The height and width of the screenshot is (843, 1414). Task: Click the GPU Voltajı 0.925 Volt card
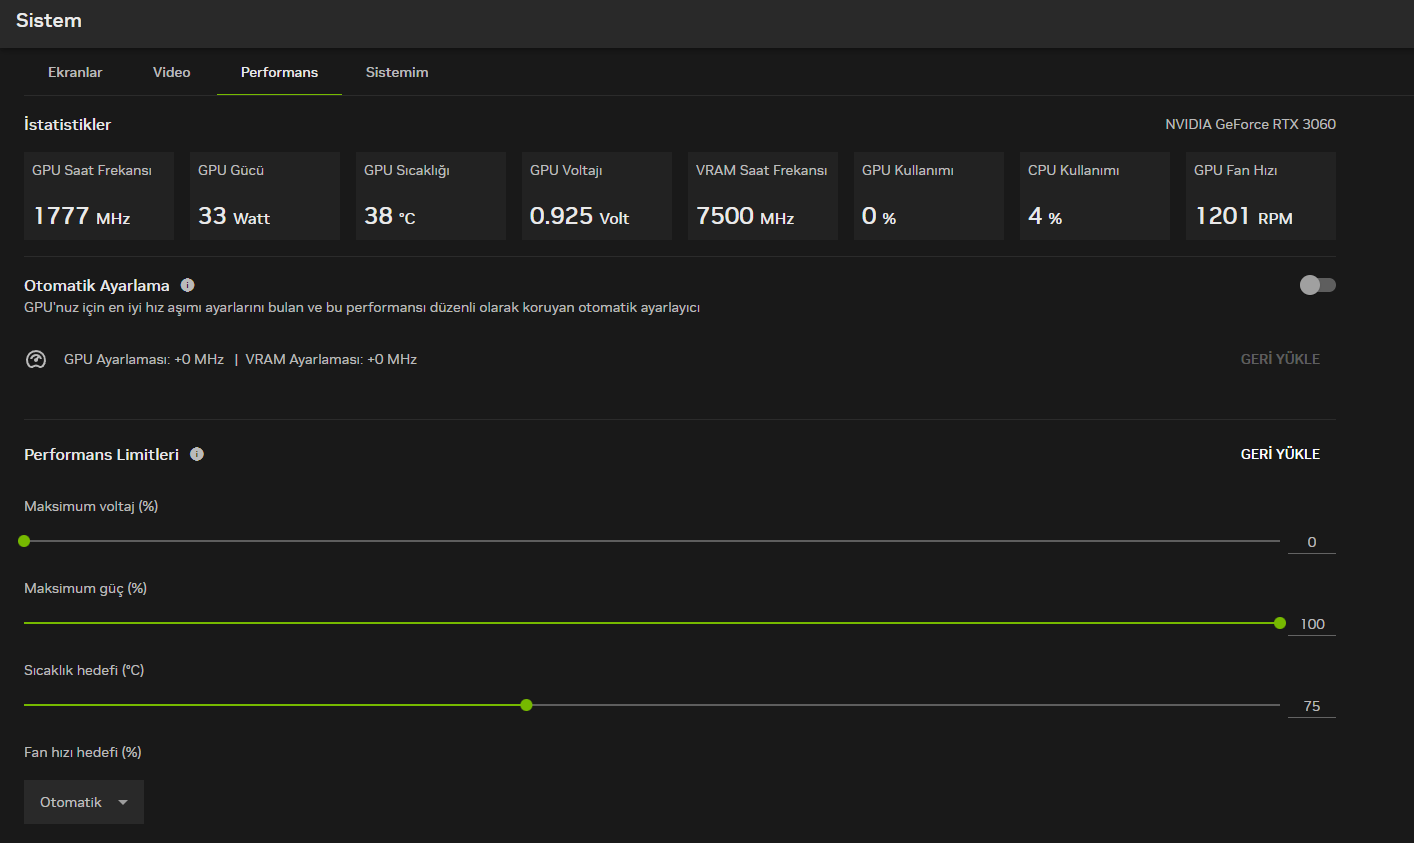click(597, 196)
